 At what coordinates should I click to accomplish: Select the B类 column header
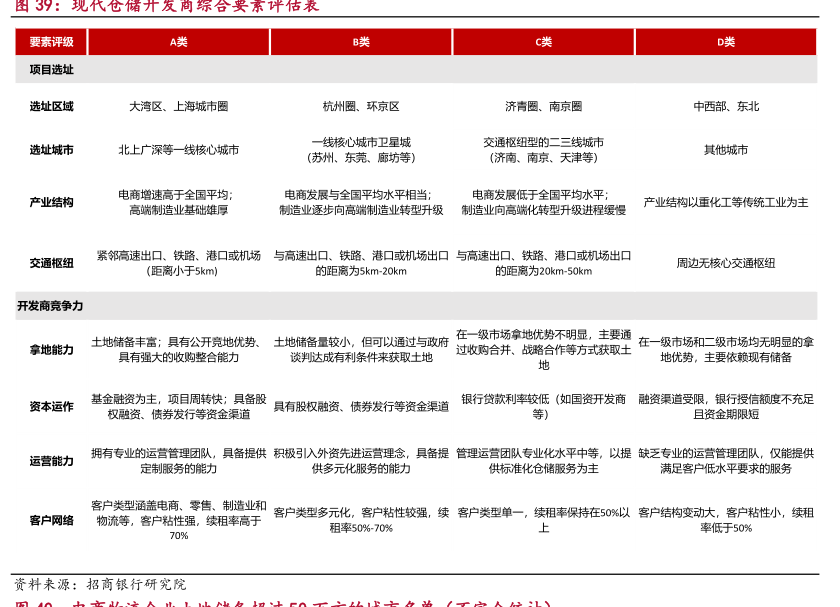pos(361,42)
